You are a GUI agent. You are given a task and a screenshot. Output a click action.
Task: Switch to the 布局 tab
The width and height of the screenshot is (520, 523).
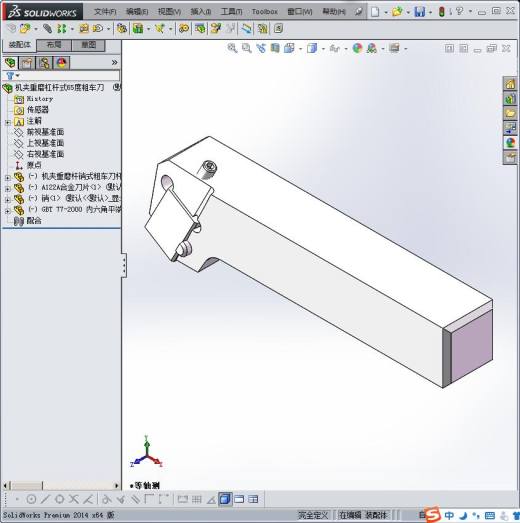[x=54, y=45]
